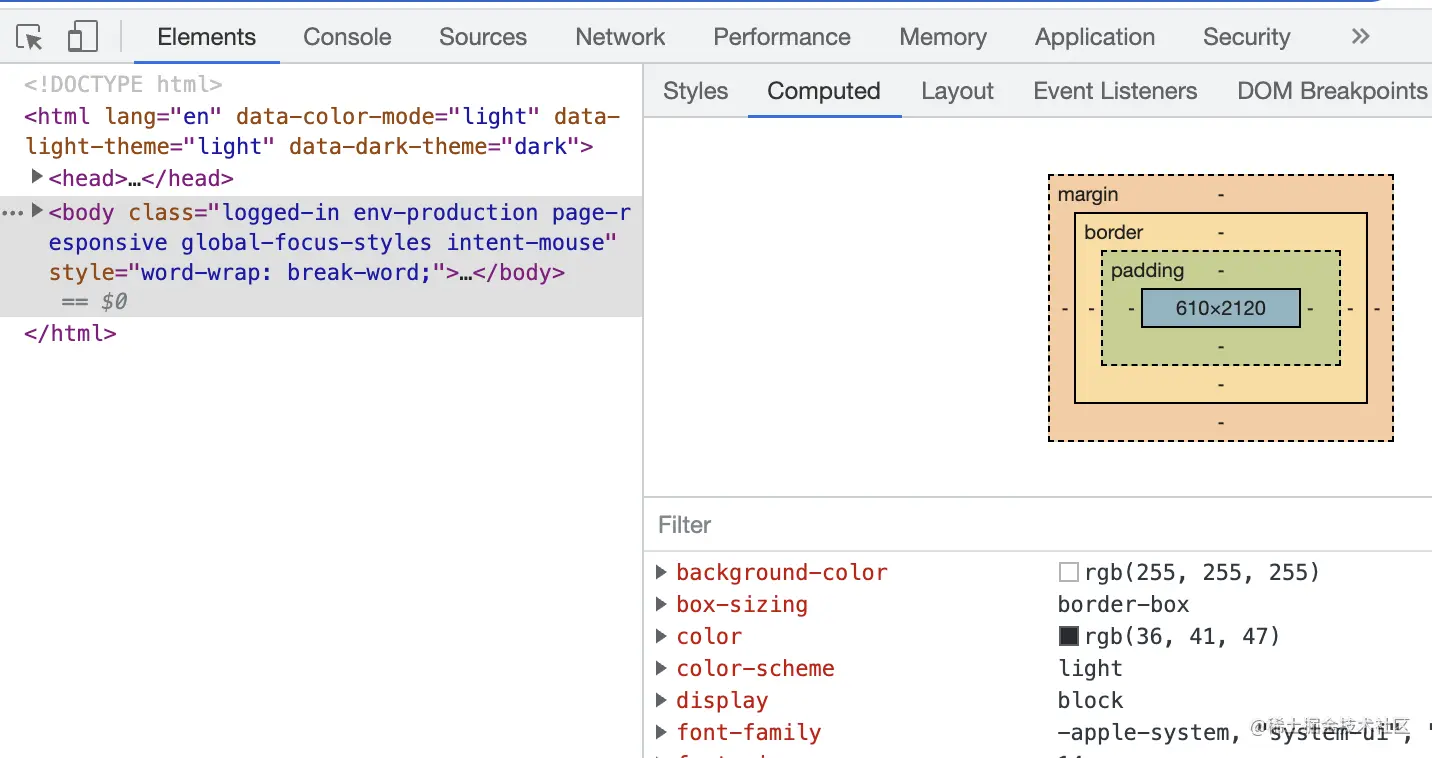Expand the head element node
1432x758 pixels.
(x=37, y=177)
